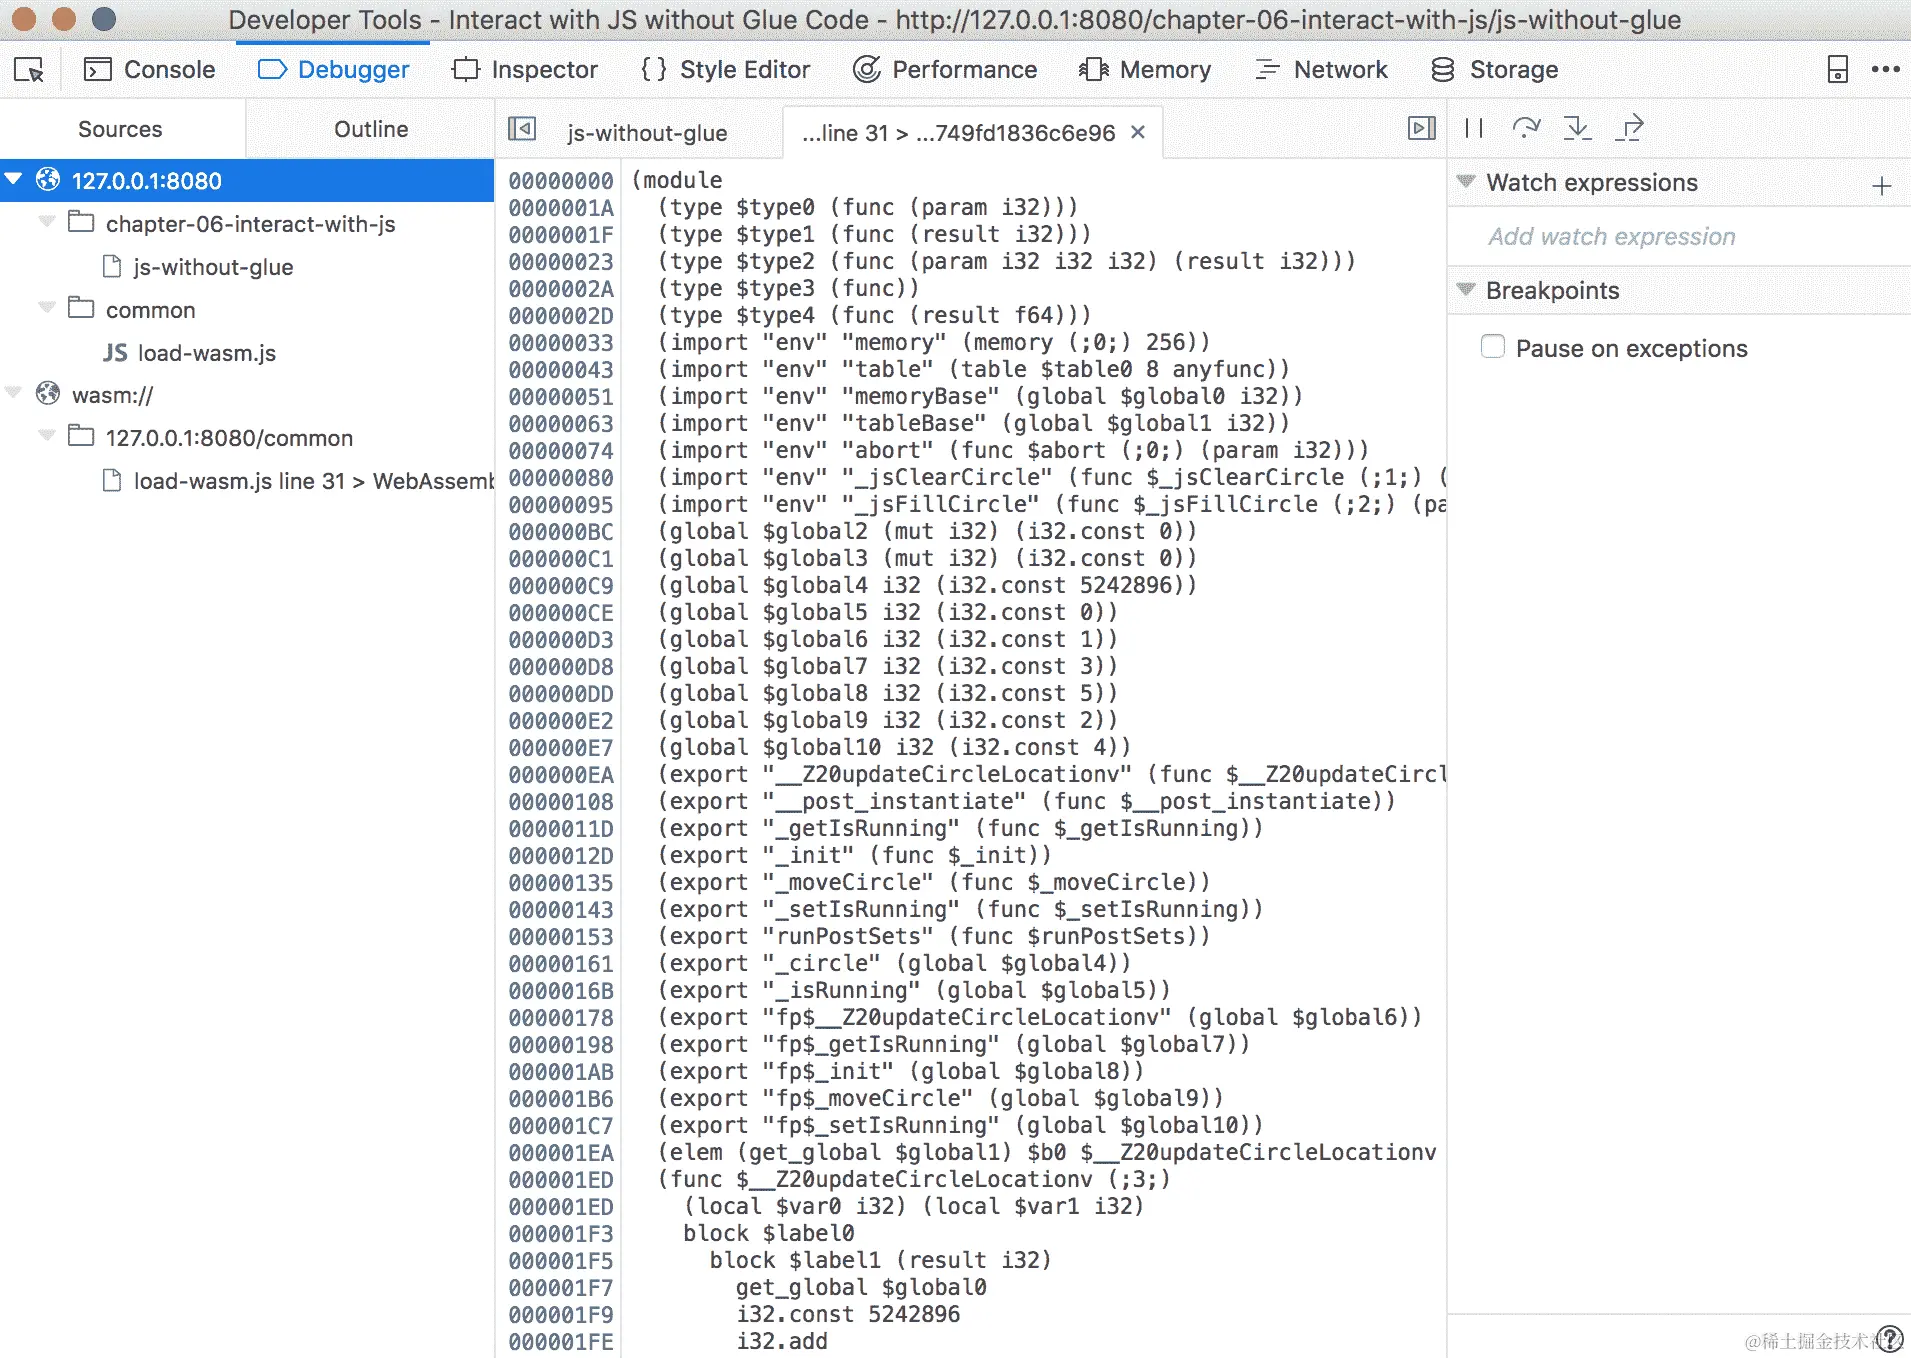Select the ...line 31 > ...749fd1836c6e96 tab
1911x1358 pixels.
(958, 133)
